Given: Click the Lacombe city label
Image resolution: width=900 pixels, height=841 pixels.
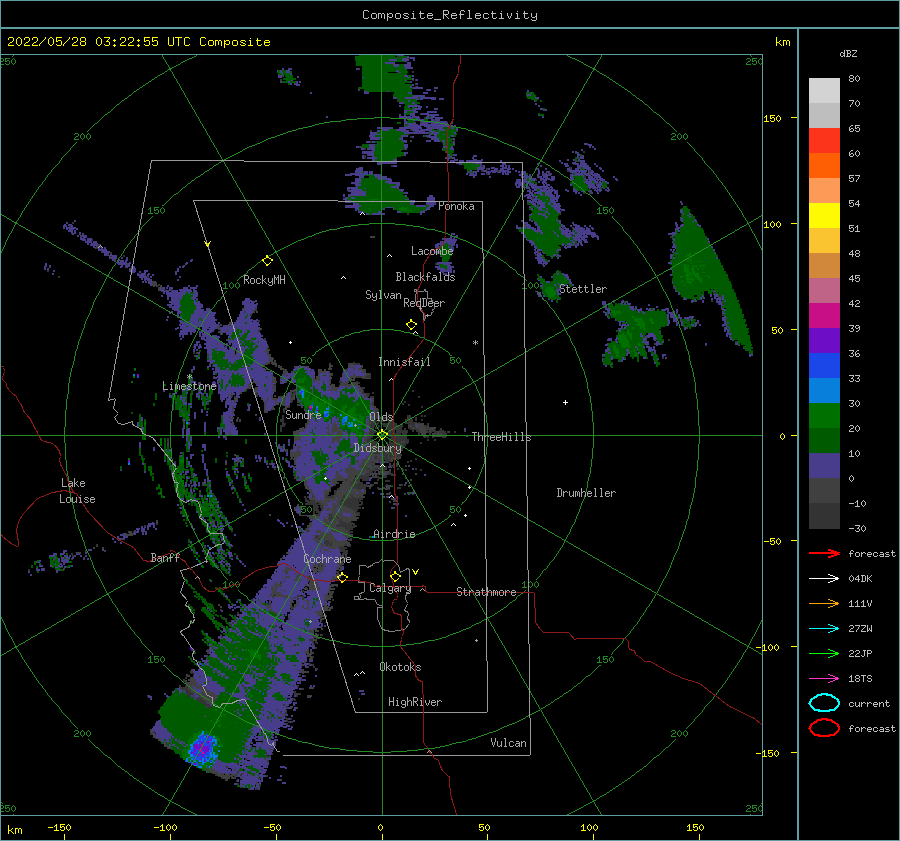Looking at the screenshot, I should pyautogui.click(x=432, y=251).
